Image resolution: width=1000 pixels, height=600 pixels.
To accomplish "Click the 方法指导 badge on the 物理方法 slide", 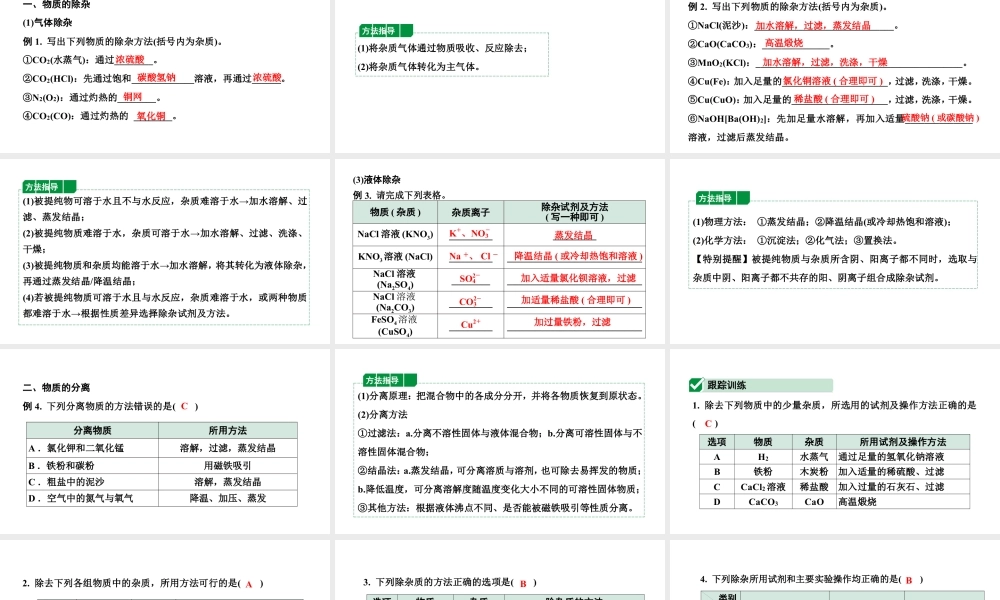I will click(x=713, y=197).
